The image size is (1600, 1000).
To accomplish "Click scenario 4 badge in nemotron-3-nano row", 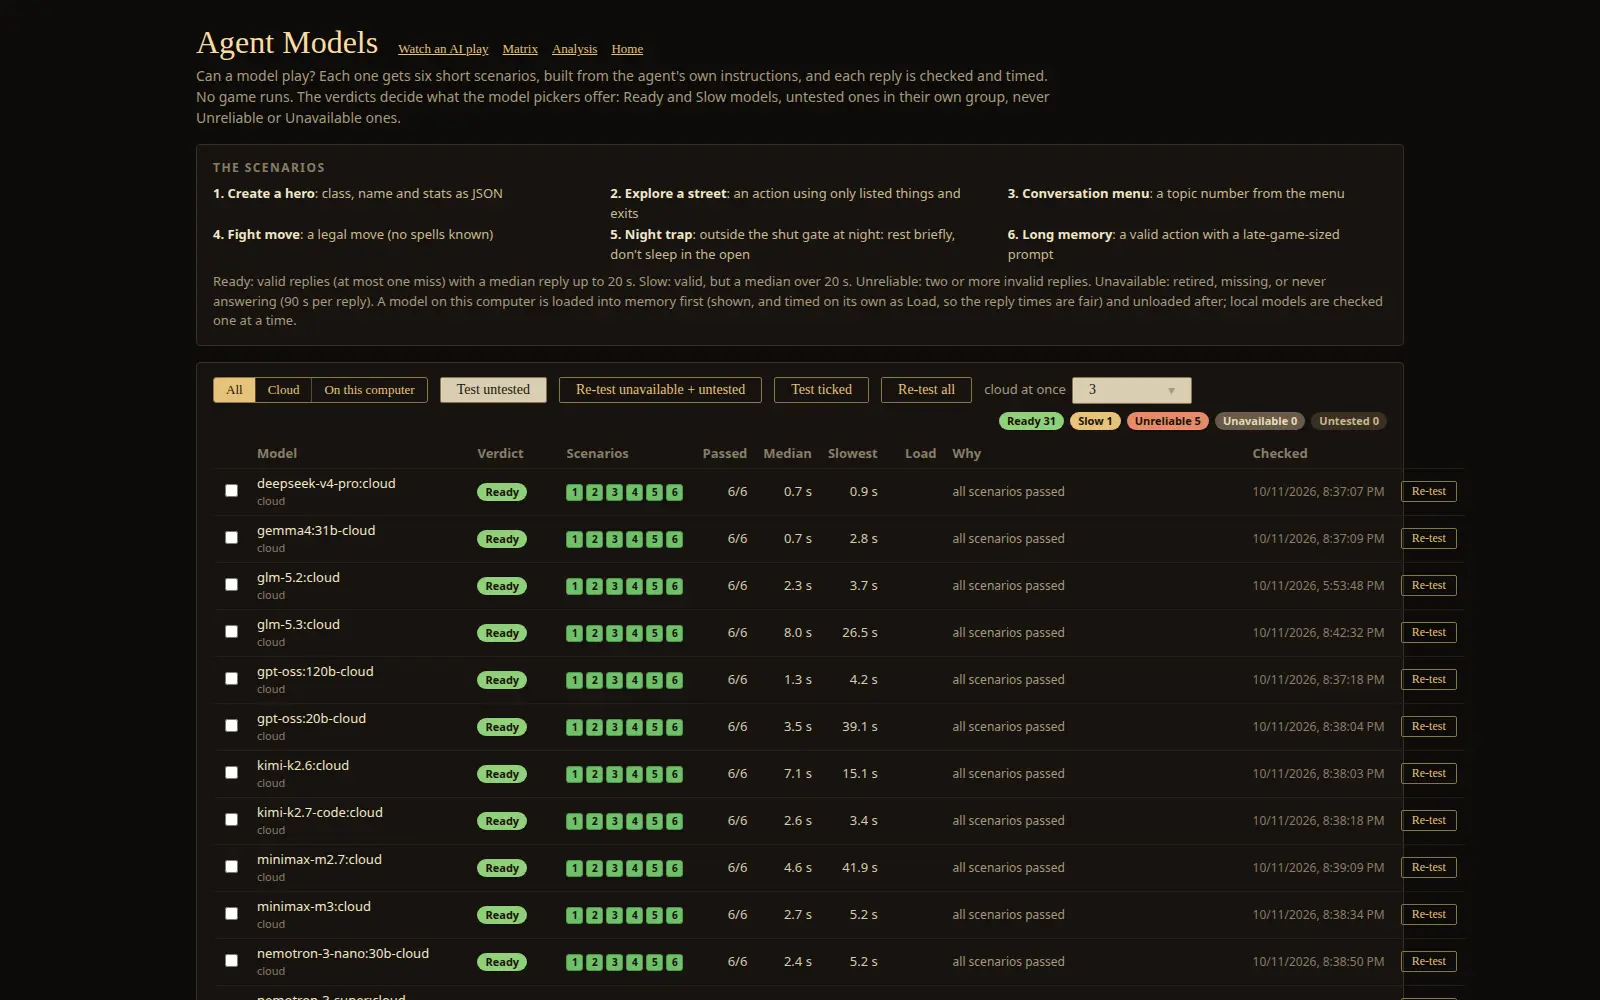I will click(x=634, y=962).
